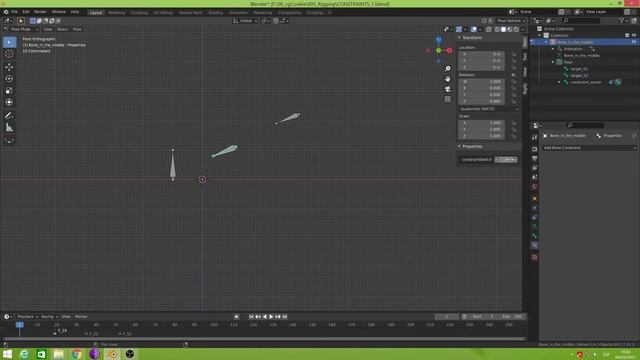Viewport: 640px width, 360px height.
Task: Toggle camera view gizmo icon
Action: 448,89
